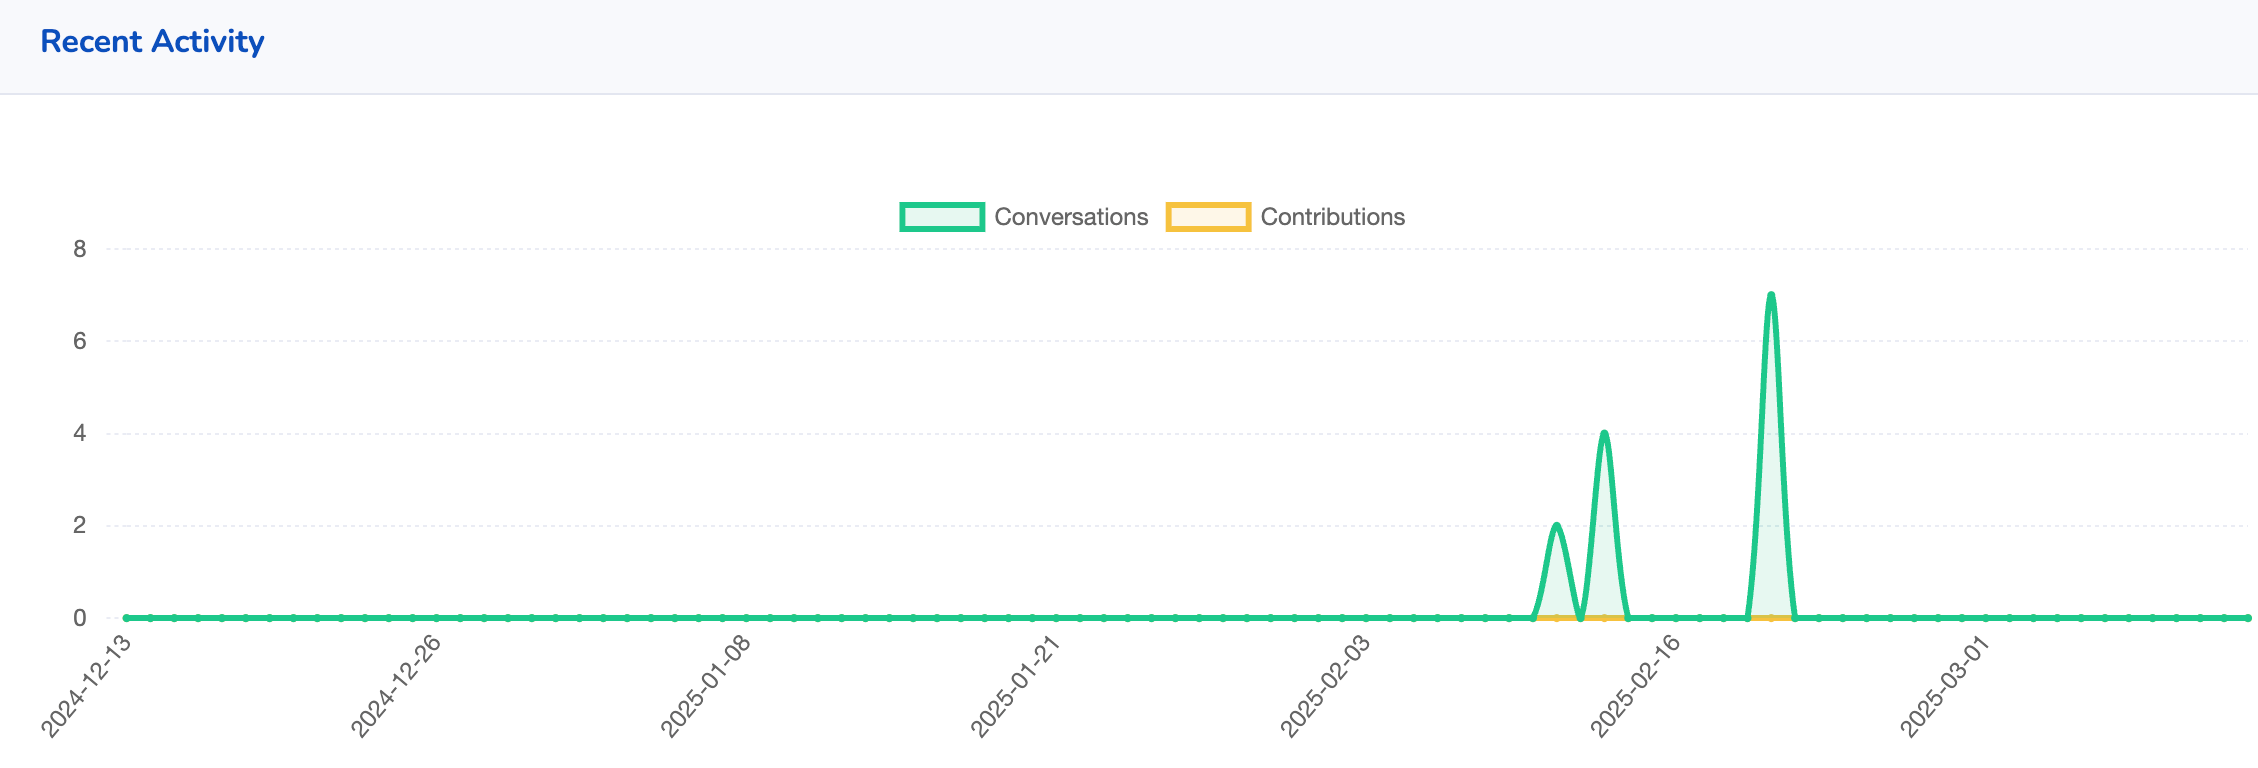Click the y-axis label 6
Viewport: 2258px width, 768px height.
80,341
